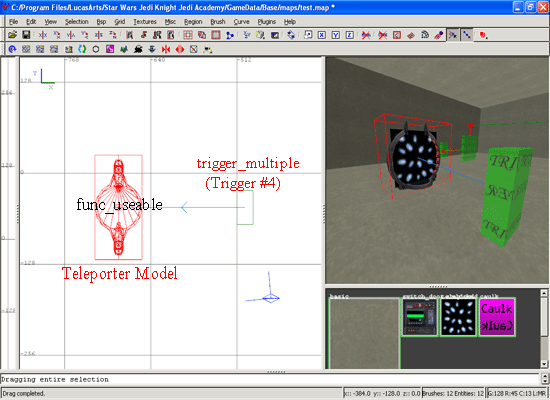Viewport: 550px width, 400px height.
Task: Open the Show Entities As dropdown
Action: click(483, 35)
